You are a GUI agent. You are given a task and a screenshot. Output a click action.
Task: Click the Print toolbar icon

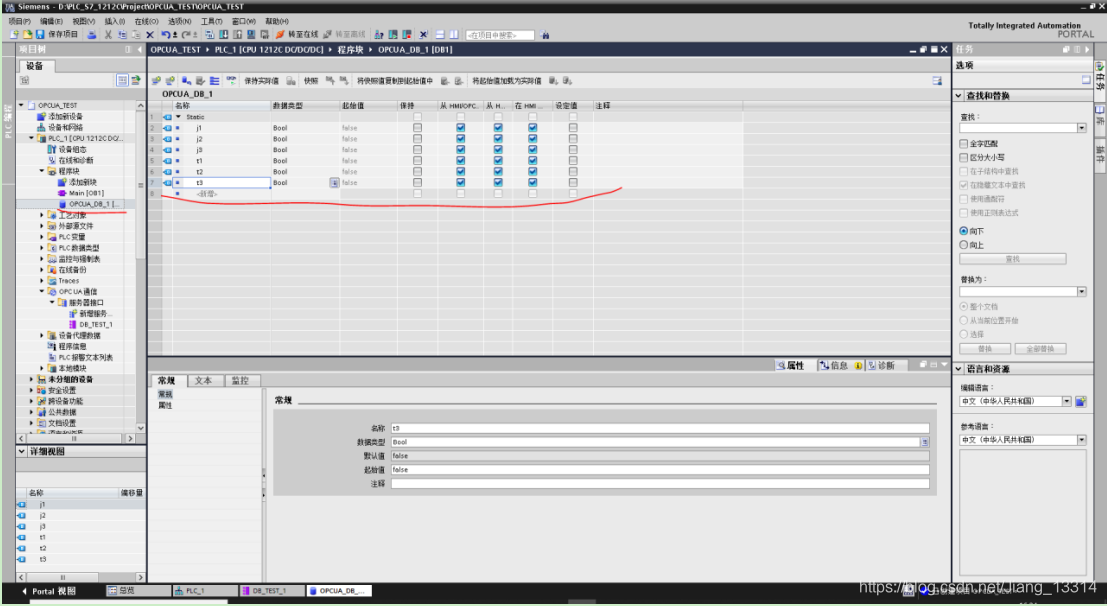(92, 34)
